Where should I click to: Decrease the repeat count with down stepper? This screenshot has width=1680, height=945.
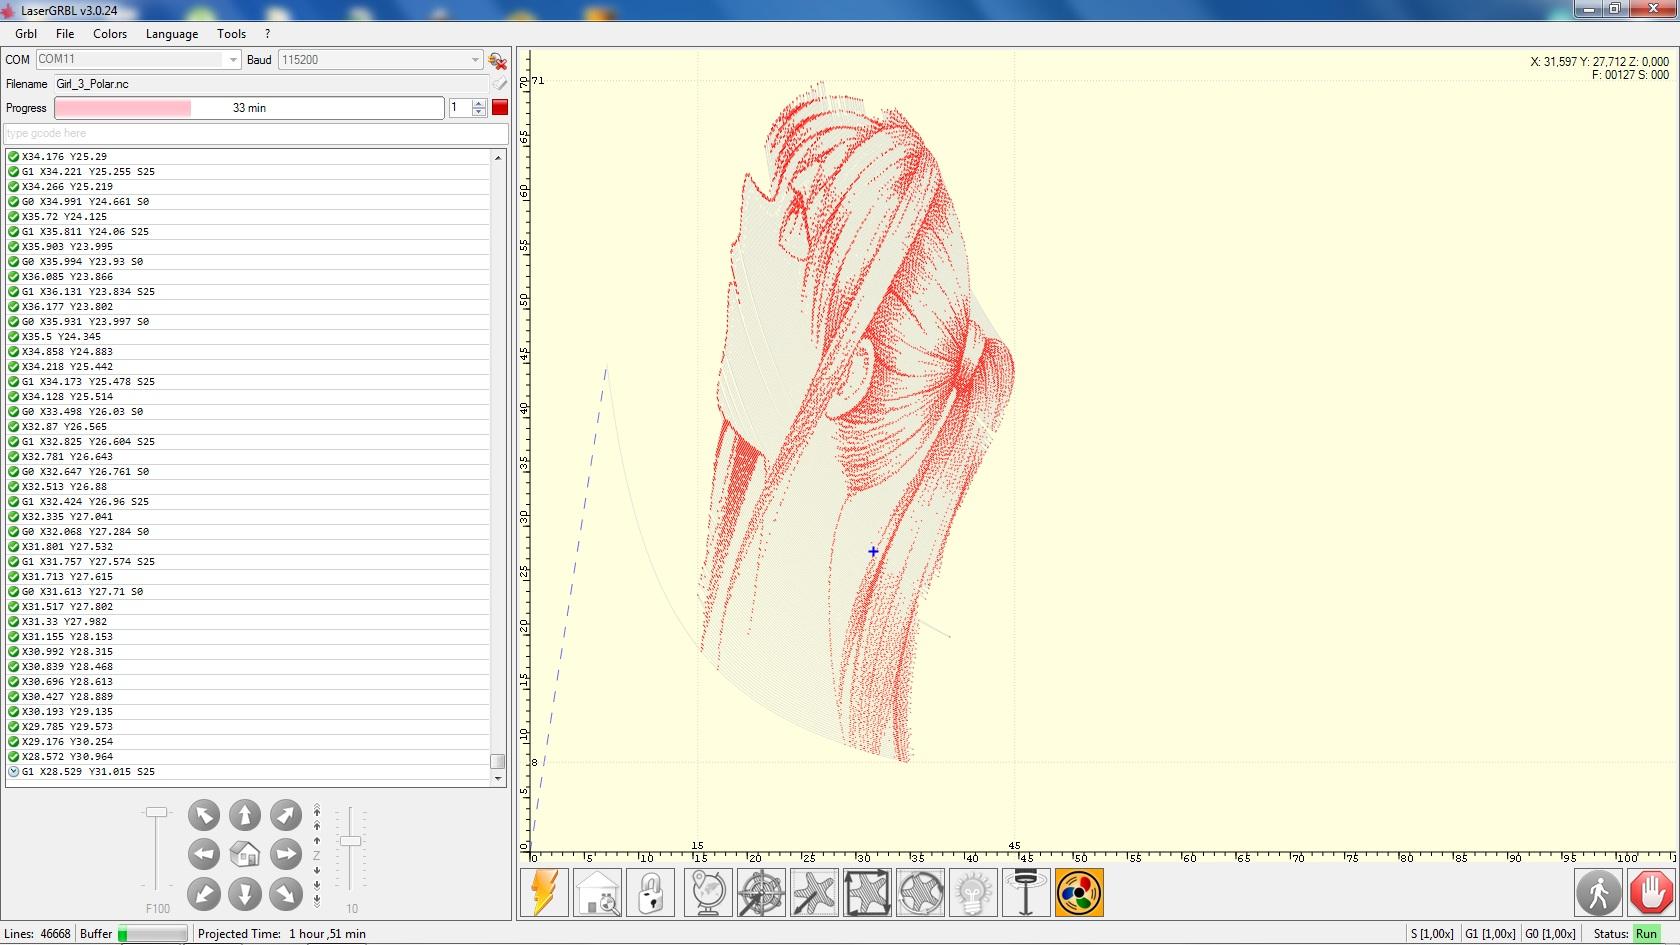pos(479,113)
